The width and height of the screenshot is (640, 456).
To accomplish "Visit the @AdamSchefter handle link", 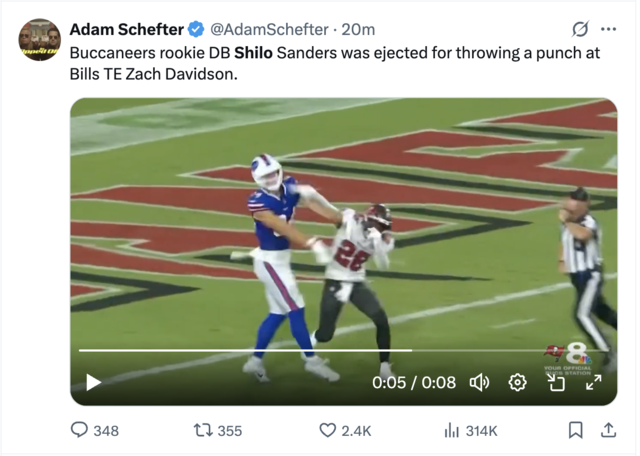I will coord(269,29).
